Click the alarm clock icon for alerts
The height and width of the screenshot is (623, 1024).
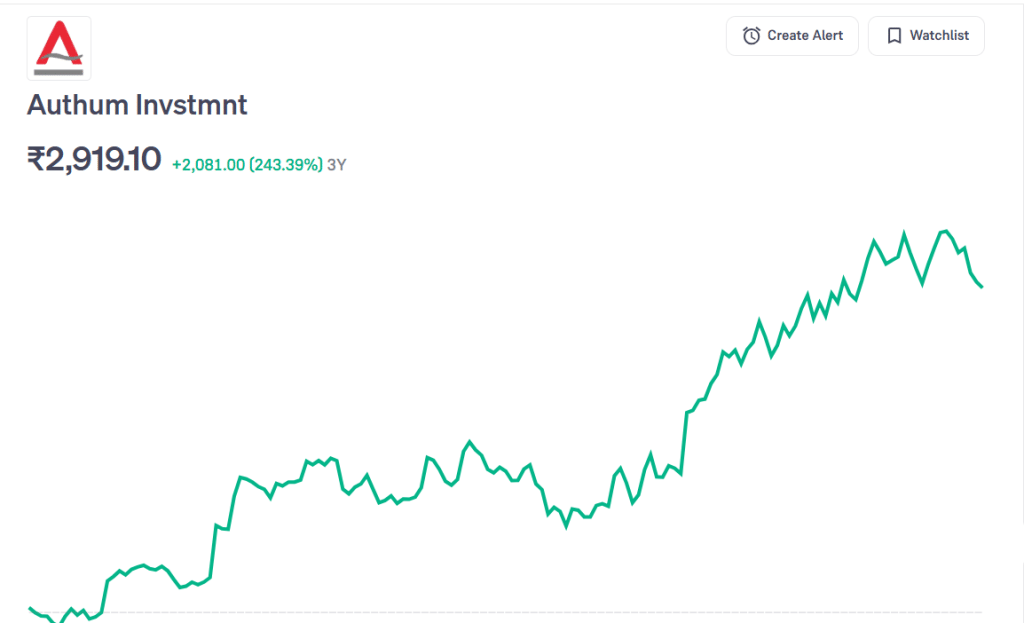[751, 36]
